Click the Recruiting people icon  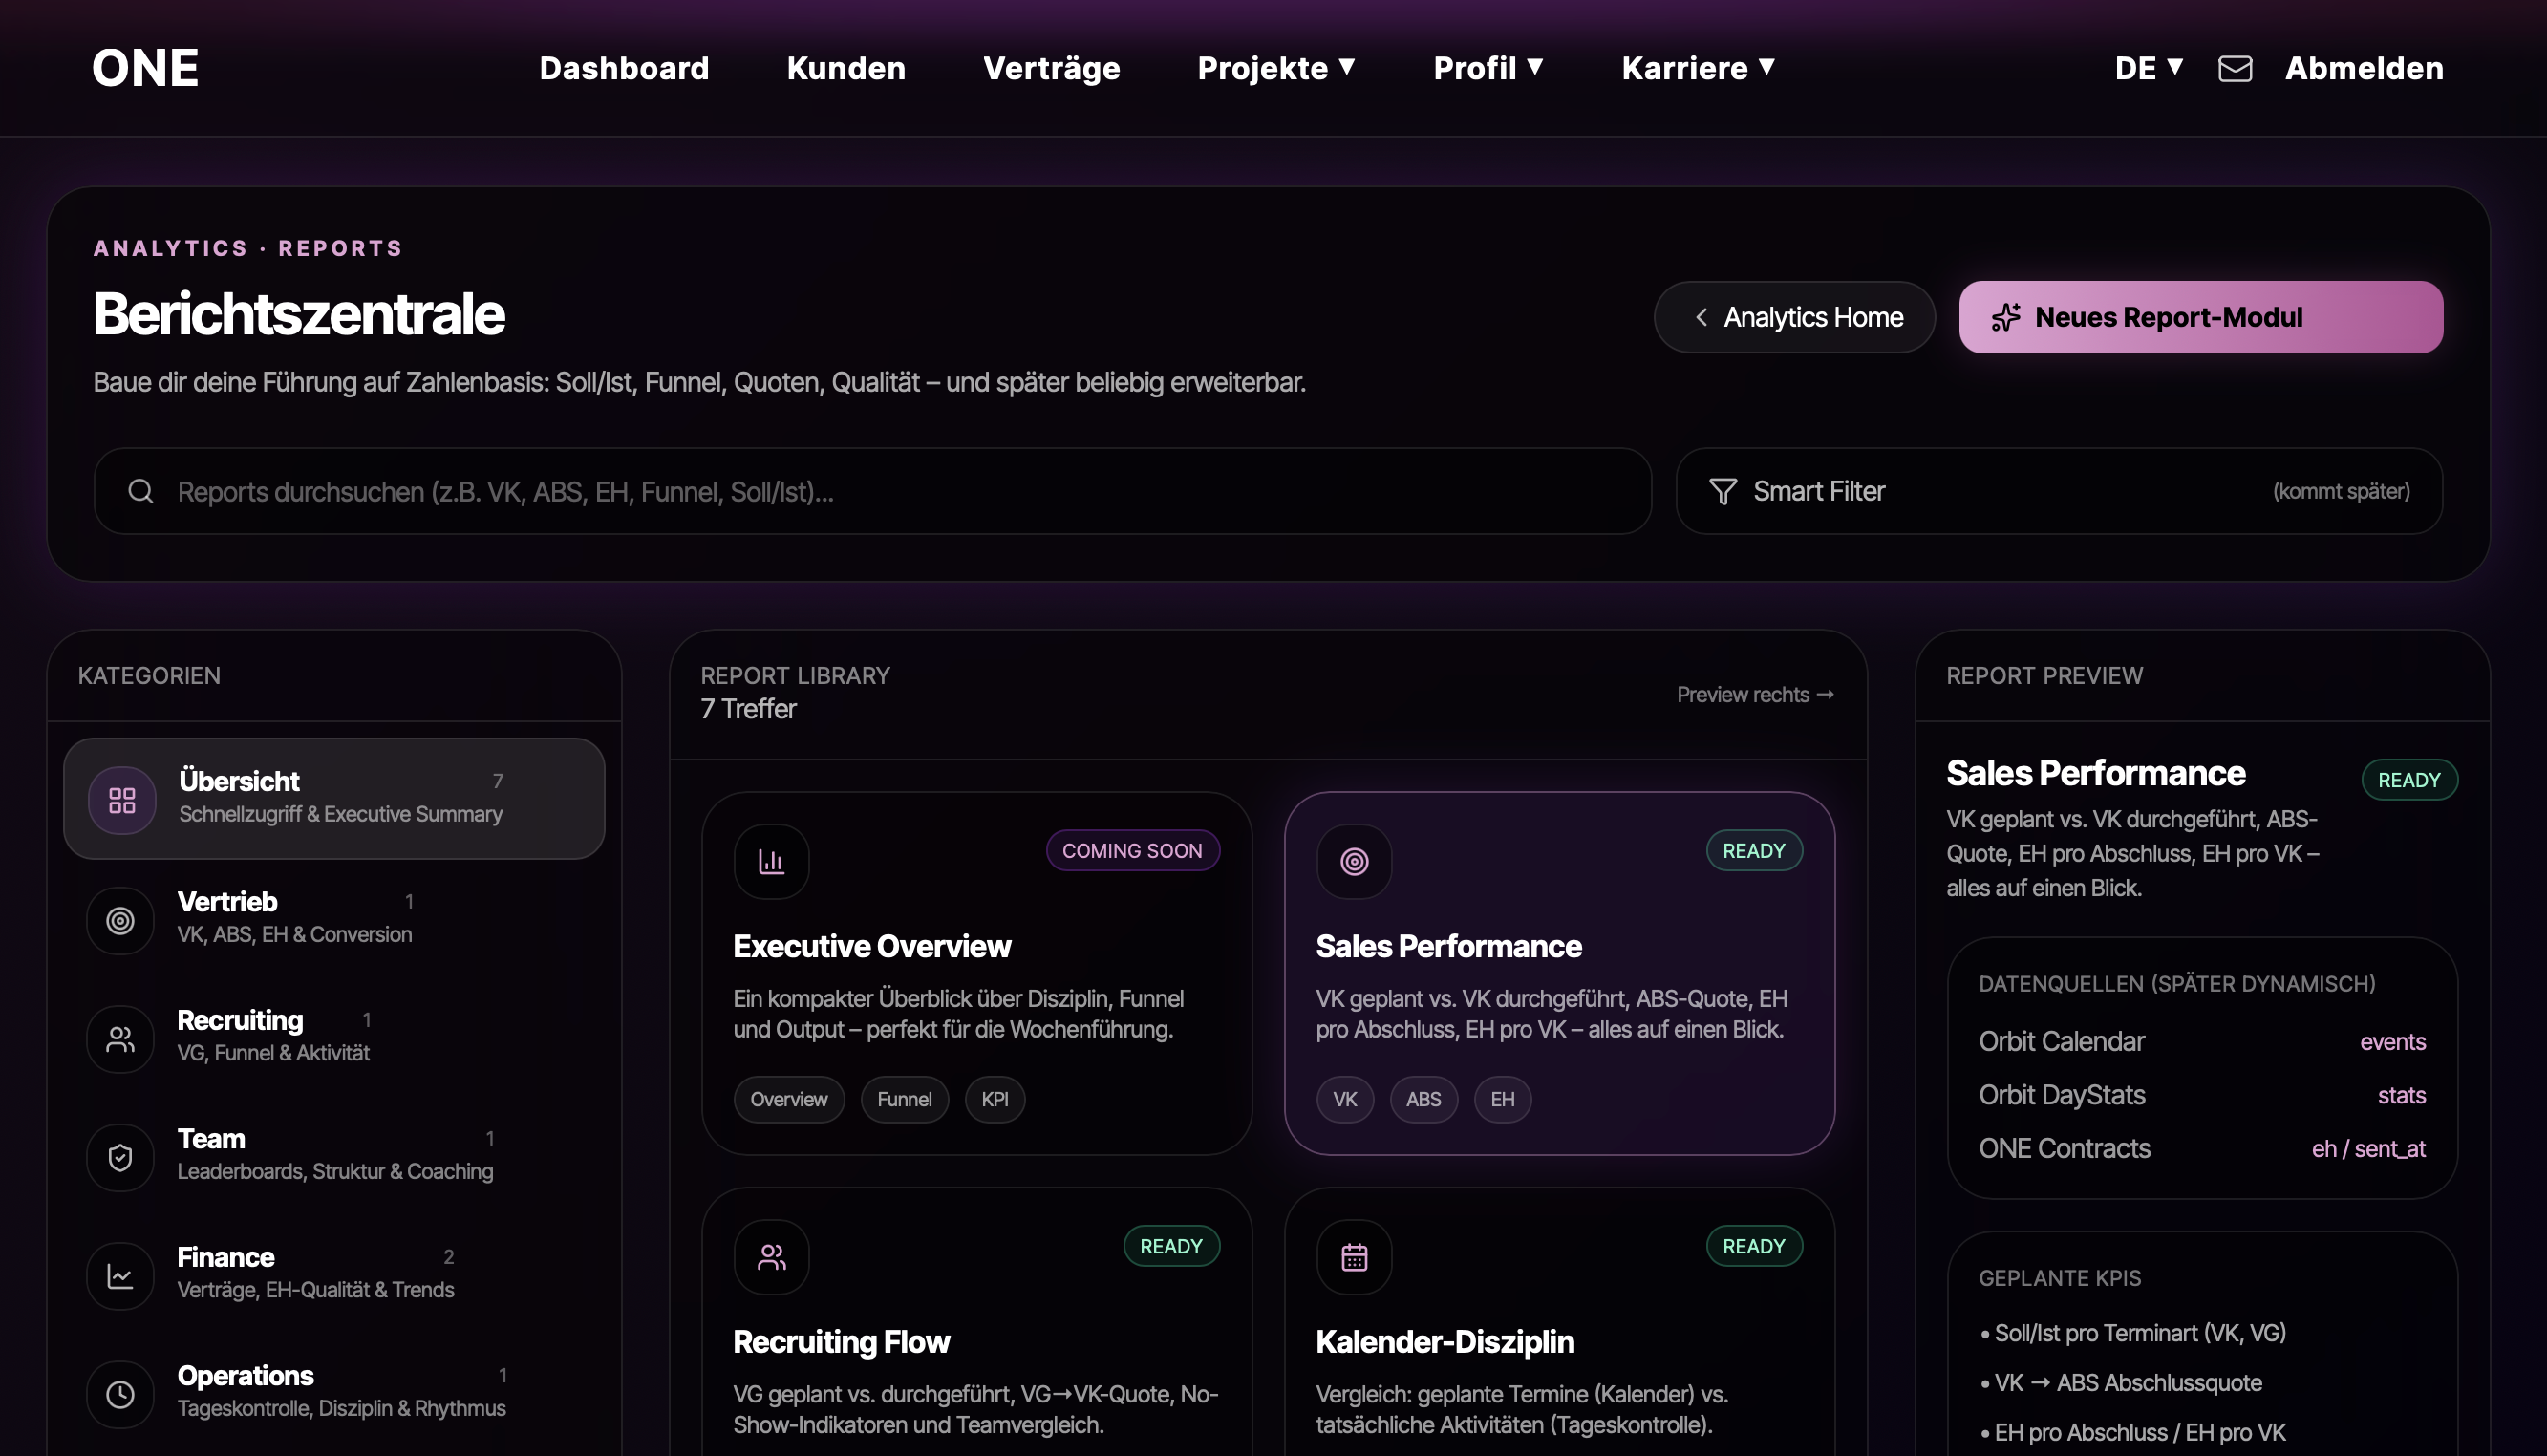pos(120,1039)
